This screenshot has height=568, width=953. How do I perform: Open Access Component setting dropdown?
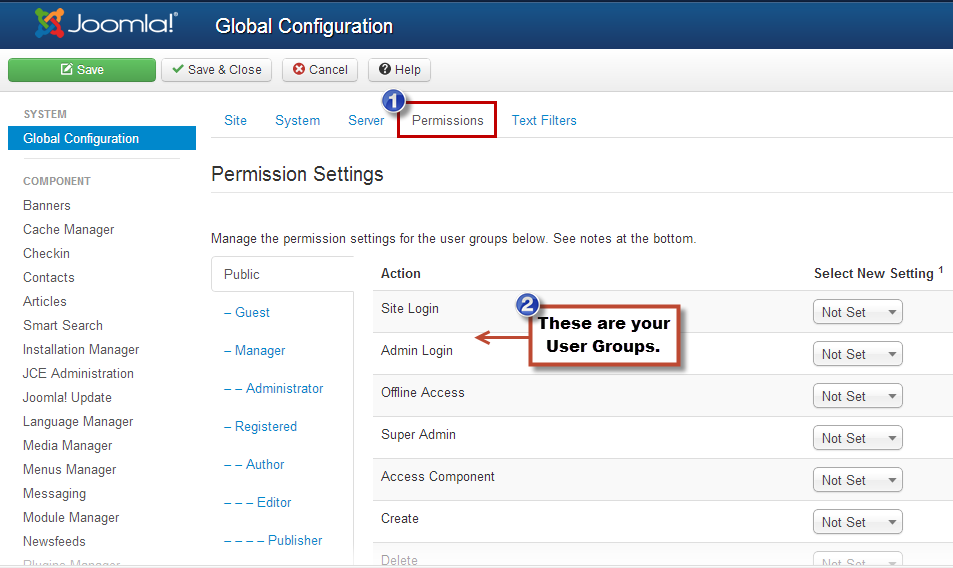(858, 480)
